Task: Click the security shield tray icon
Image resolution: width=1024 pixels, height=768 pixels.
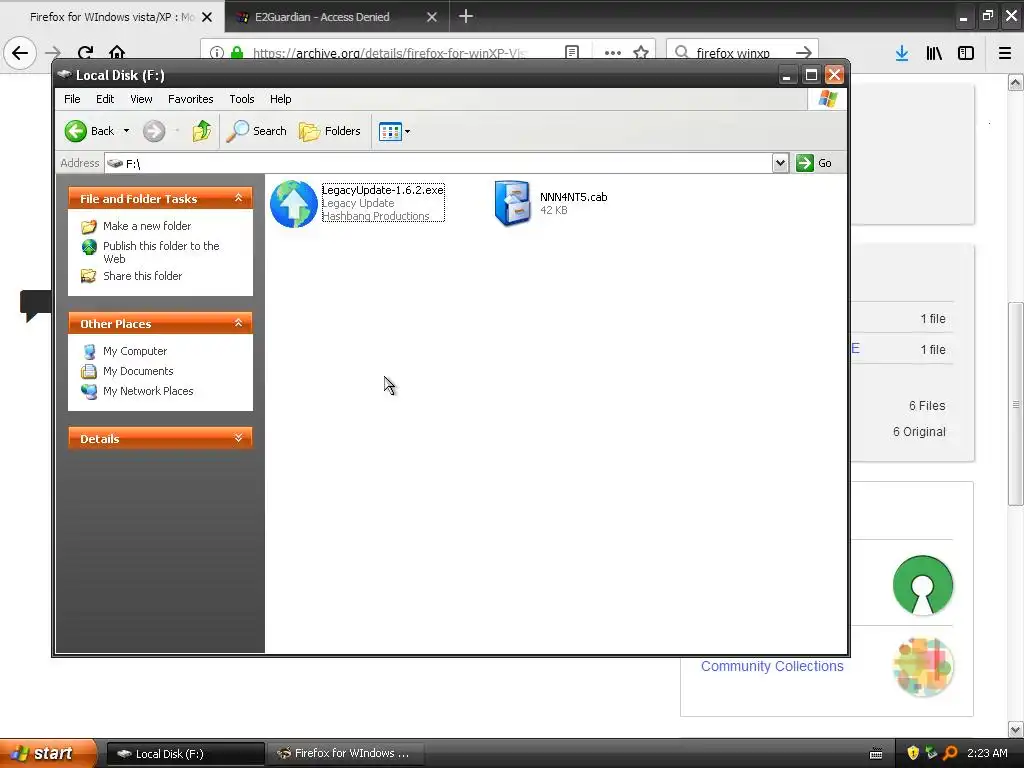Action: pos(913,753)
